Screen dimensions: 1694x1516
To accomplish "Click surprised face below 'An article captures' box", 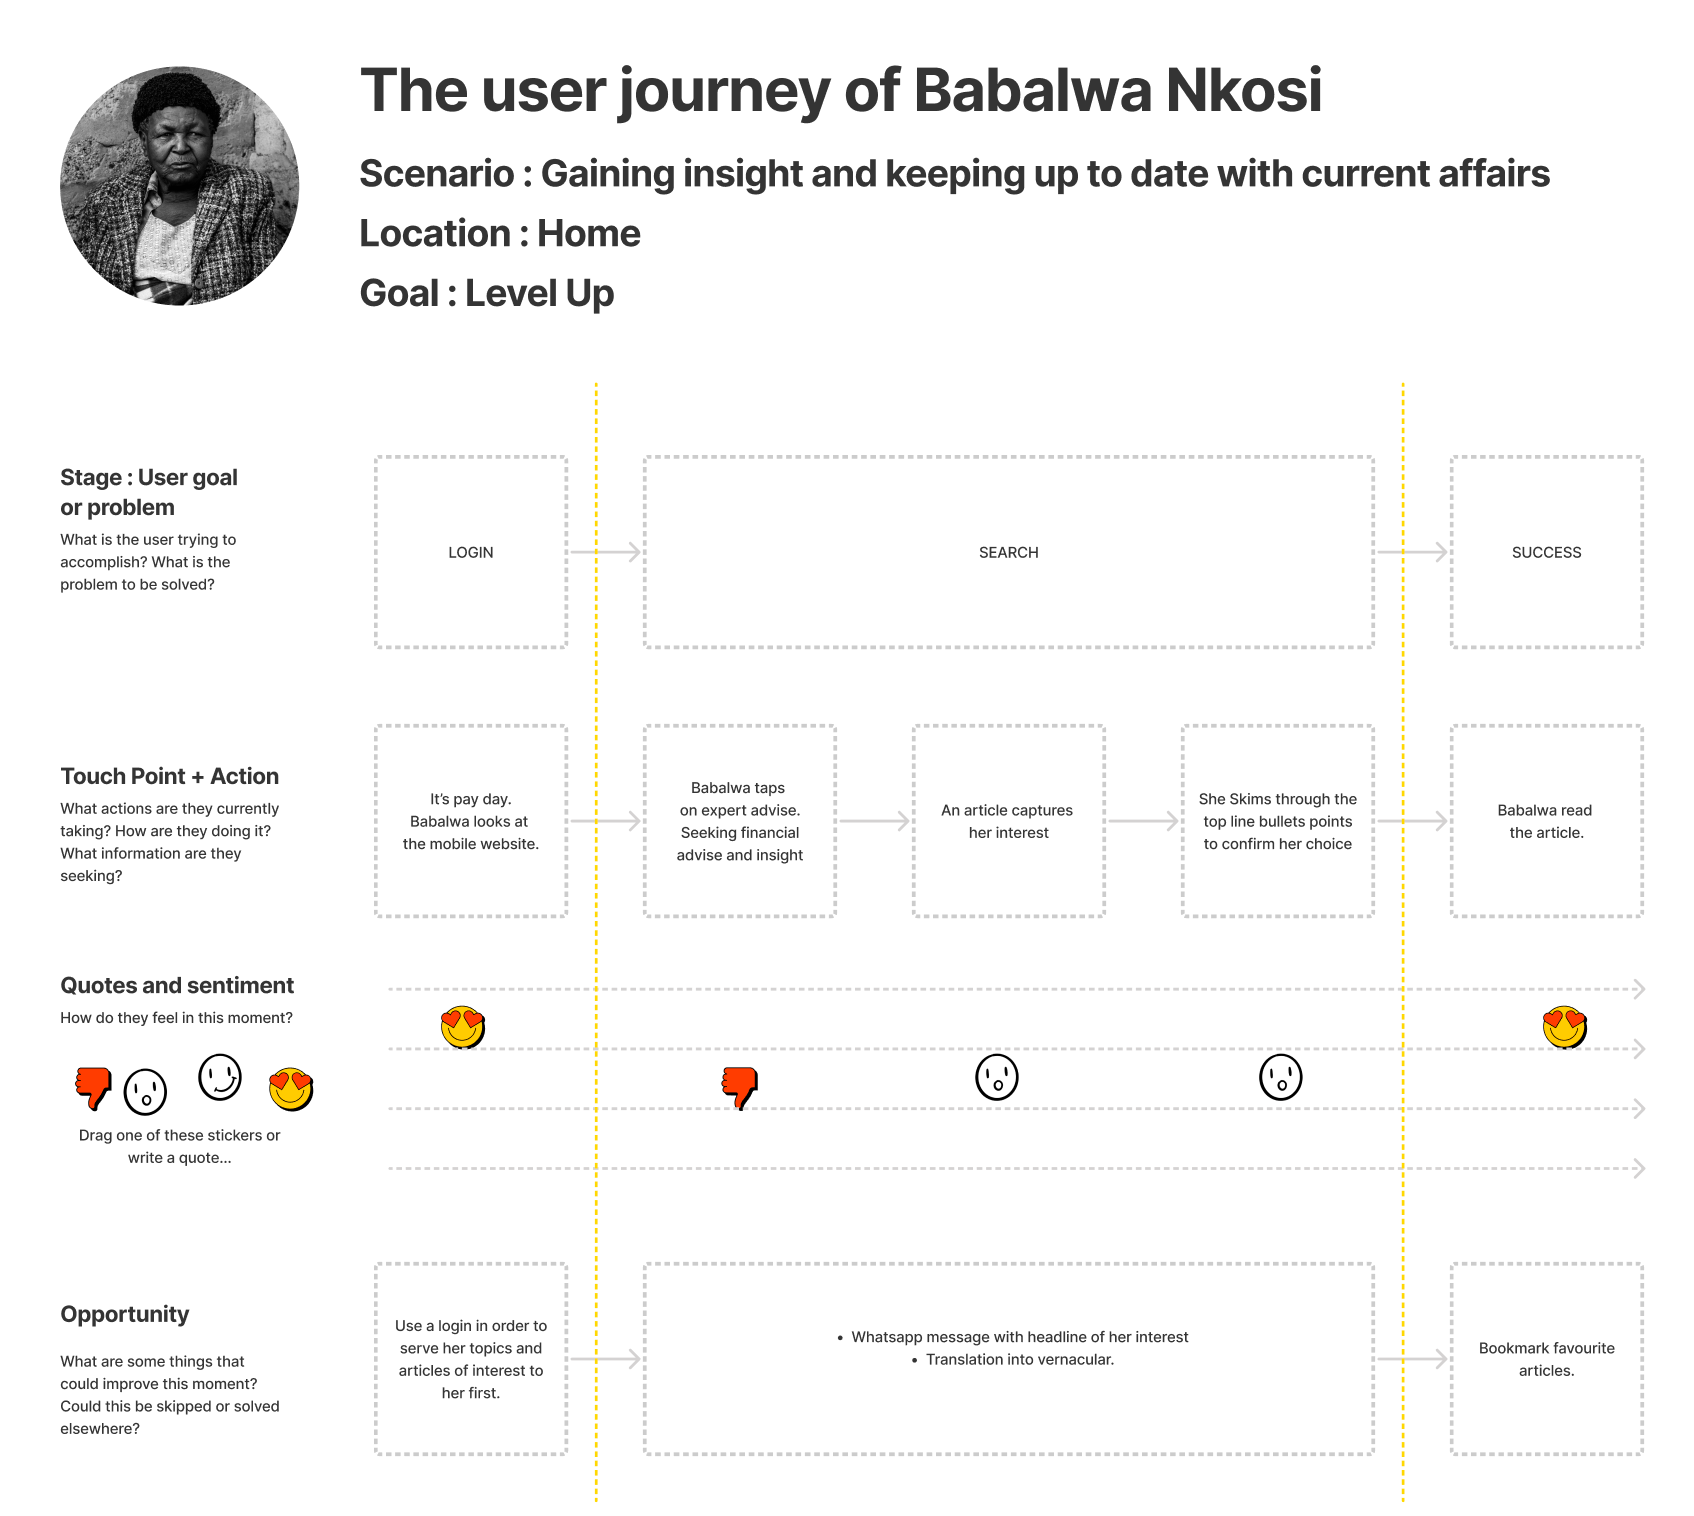I will point(997,1077).
